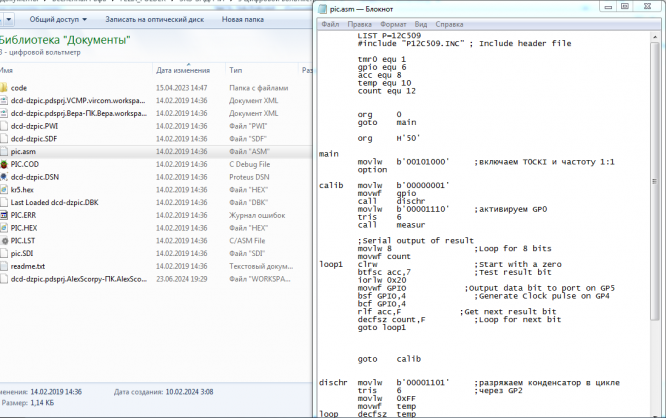
Task: Click the date 23.06.2024 19:29
Action: tap(181, 279)
